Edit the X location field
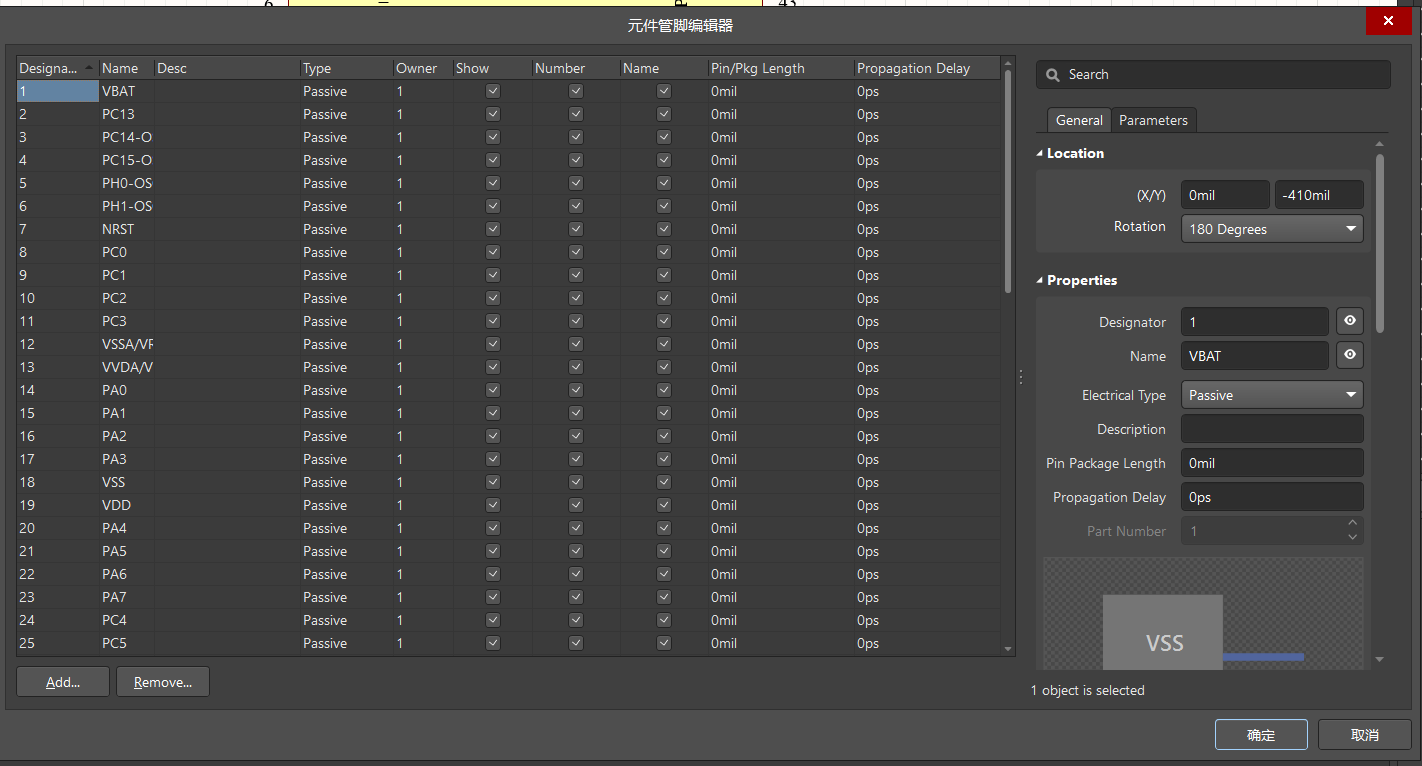 coord(1225,195)
